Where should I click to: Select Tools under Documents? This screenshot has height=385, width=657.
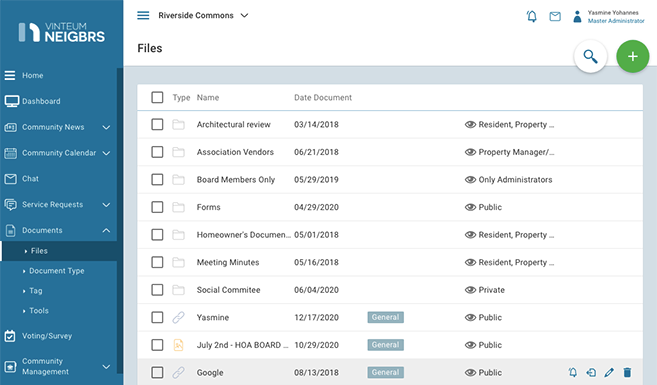pos(39,311)
